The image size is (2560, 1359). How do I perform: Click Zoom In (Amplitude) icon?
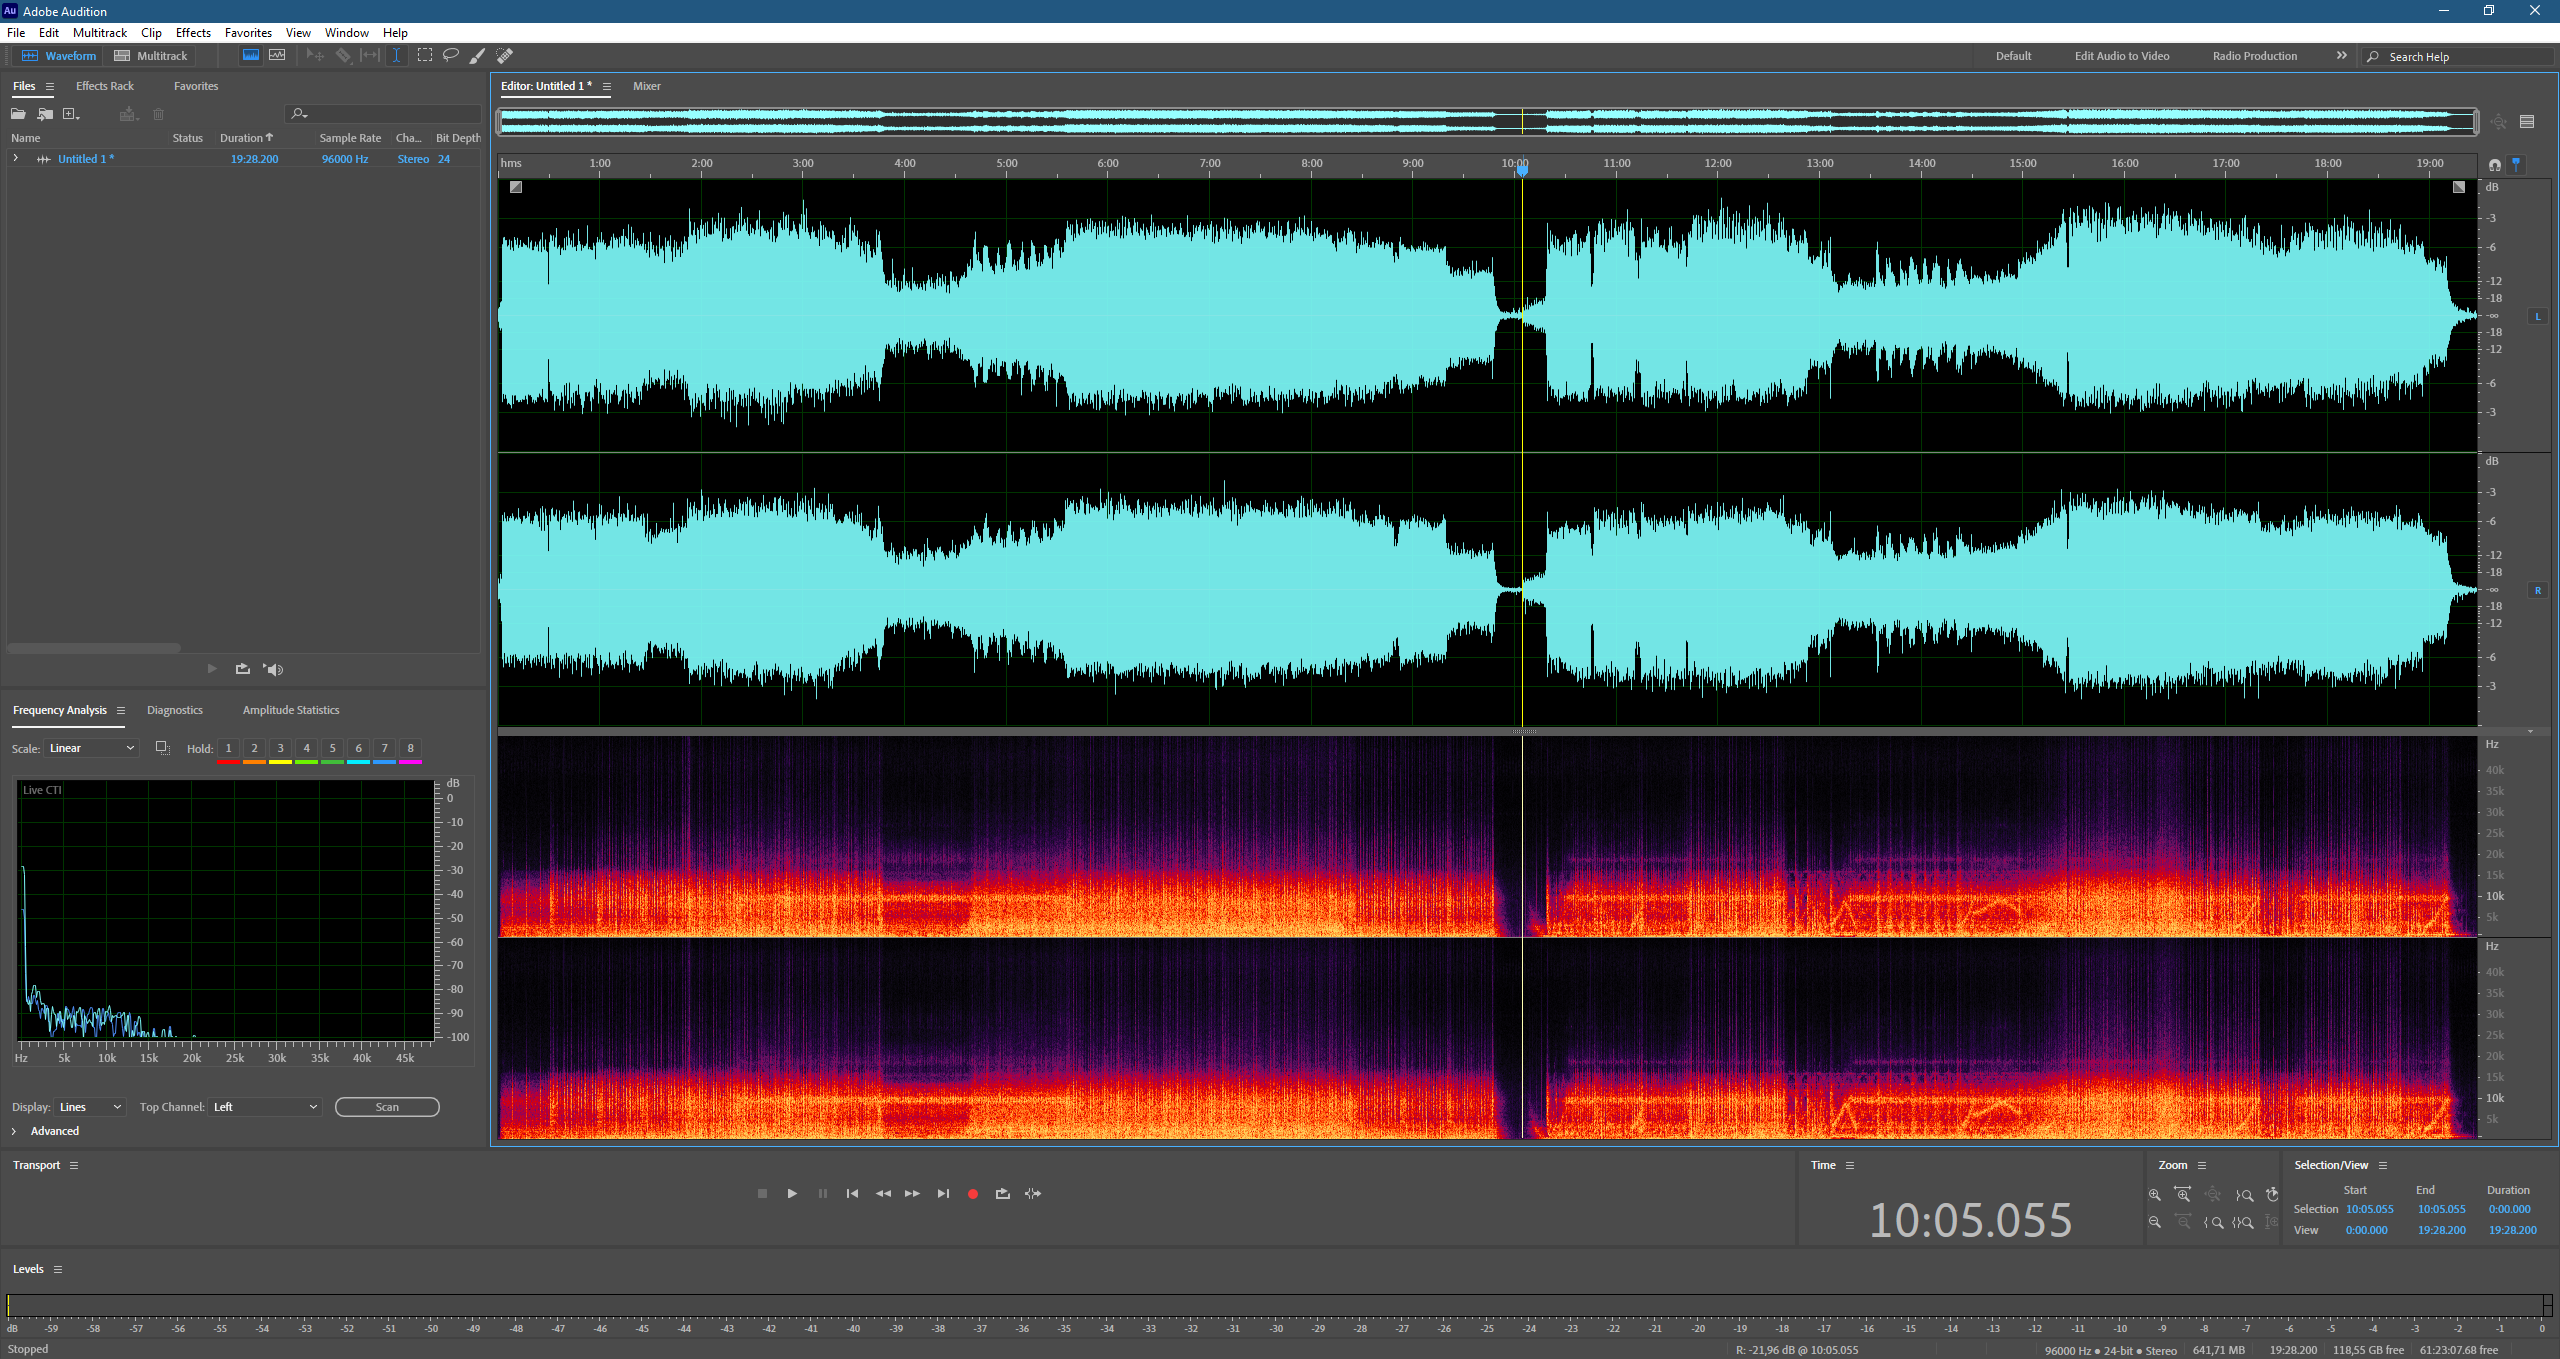[2155, 1195]
